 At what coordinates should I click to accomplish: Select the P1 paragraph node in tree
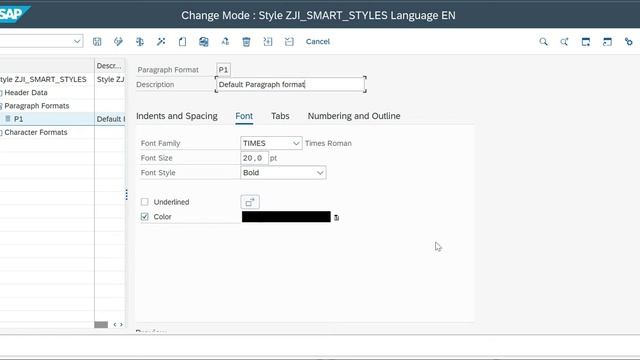coord(18,119)
